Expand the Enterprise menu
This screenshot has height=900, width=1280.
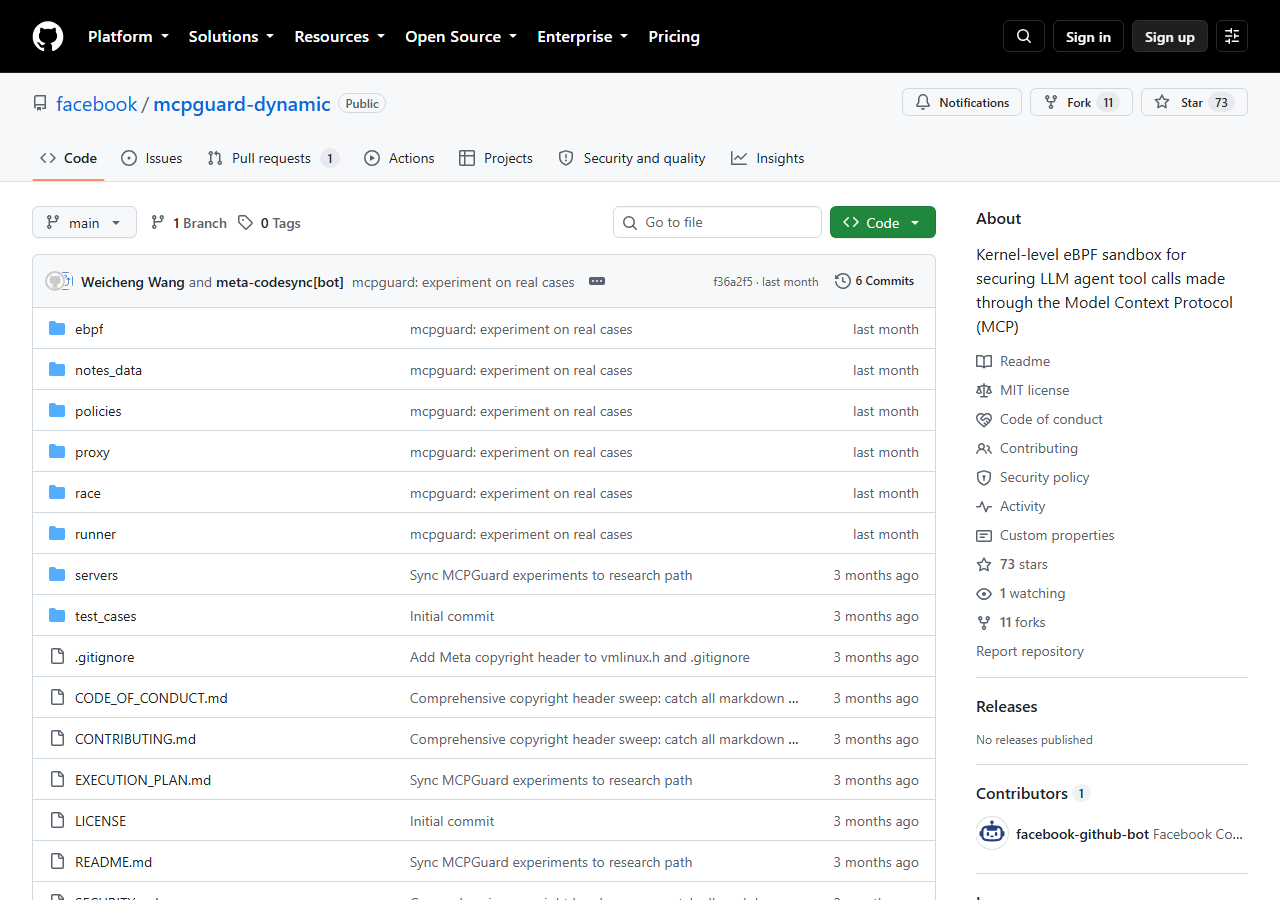[x=583, y=36]
